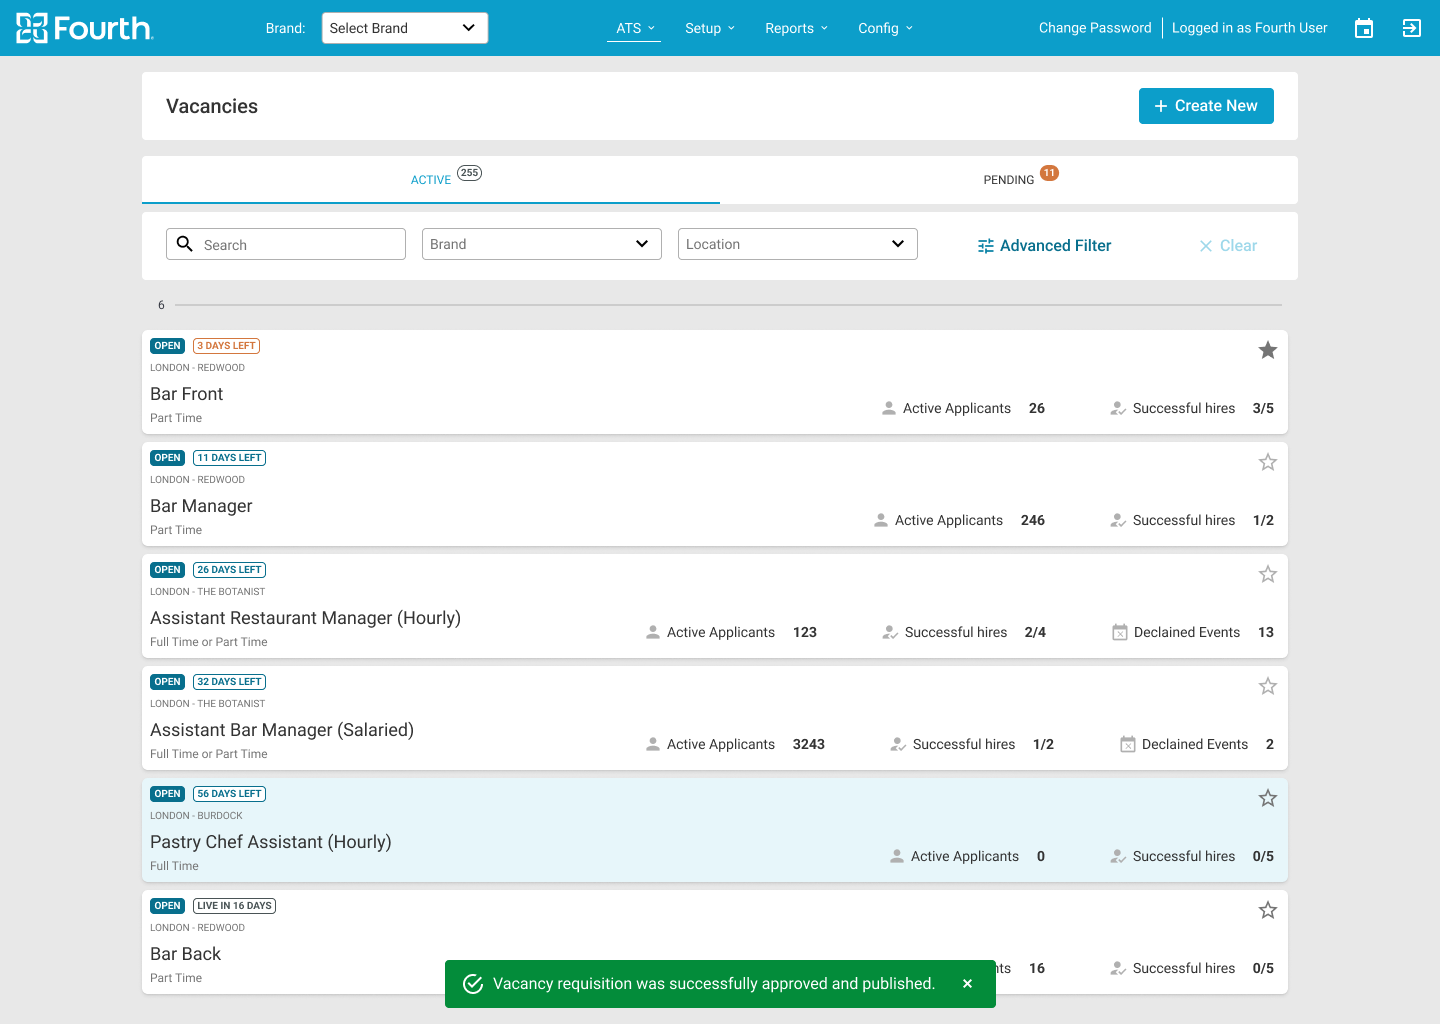The width and height of the screenshot is (1440, 1024).
Task: Switch to the Pending tab
Action: (1009, 180)
